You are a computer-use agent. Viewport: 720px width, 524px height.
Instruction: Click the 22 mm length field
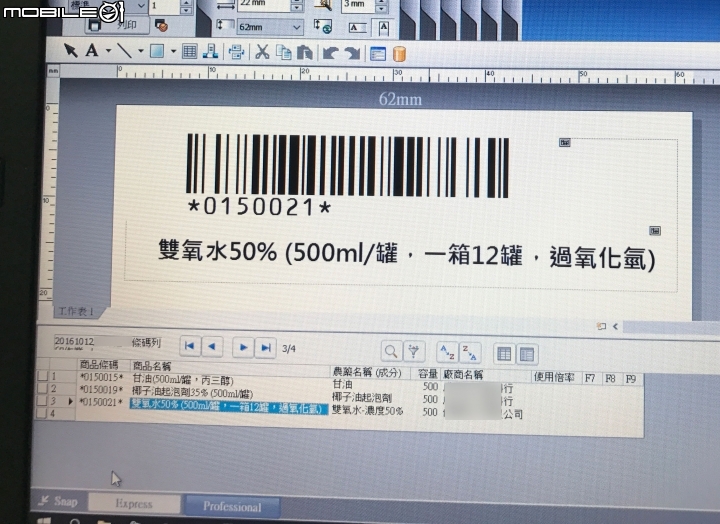[x=264, y=4]
